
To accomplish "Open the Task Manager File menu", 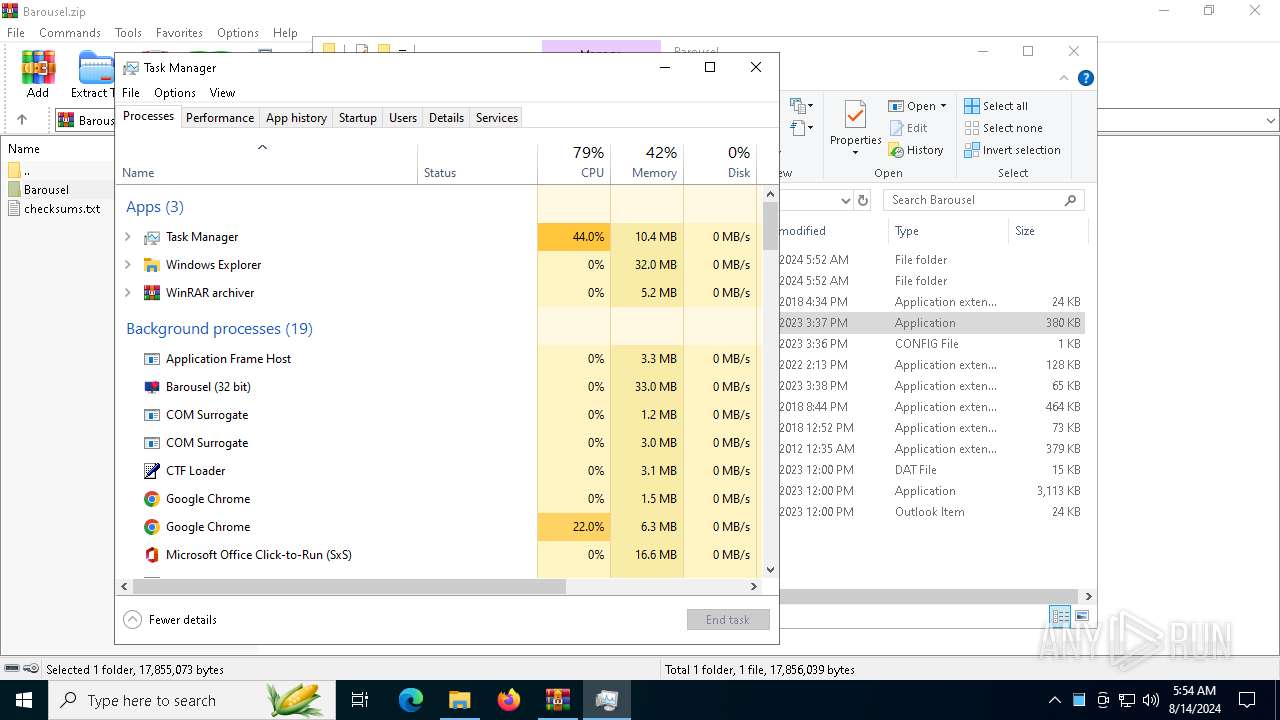I will click(x=131, y=93).
